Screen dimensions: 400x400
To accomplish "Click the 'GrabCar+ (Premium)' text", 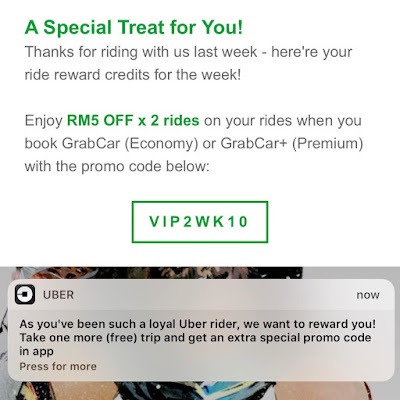I will coord(292,144).
